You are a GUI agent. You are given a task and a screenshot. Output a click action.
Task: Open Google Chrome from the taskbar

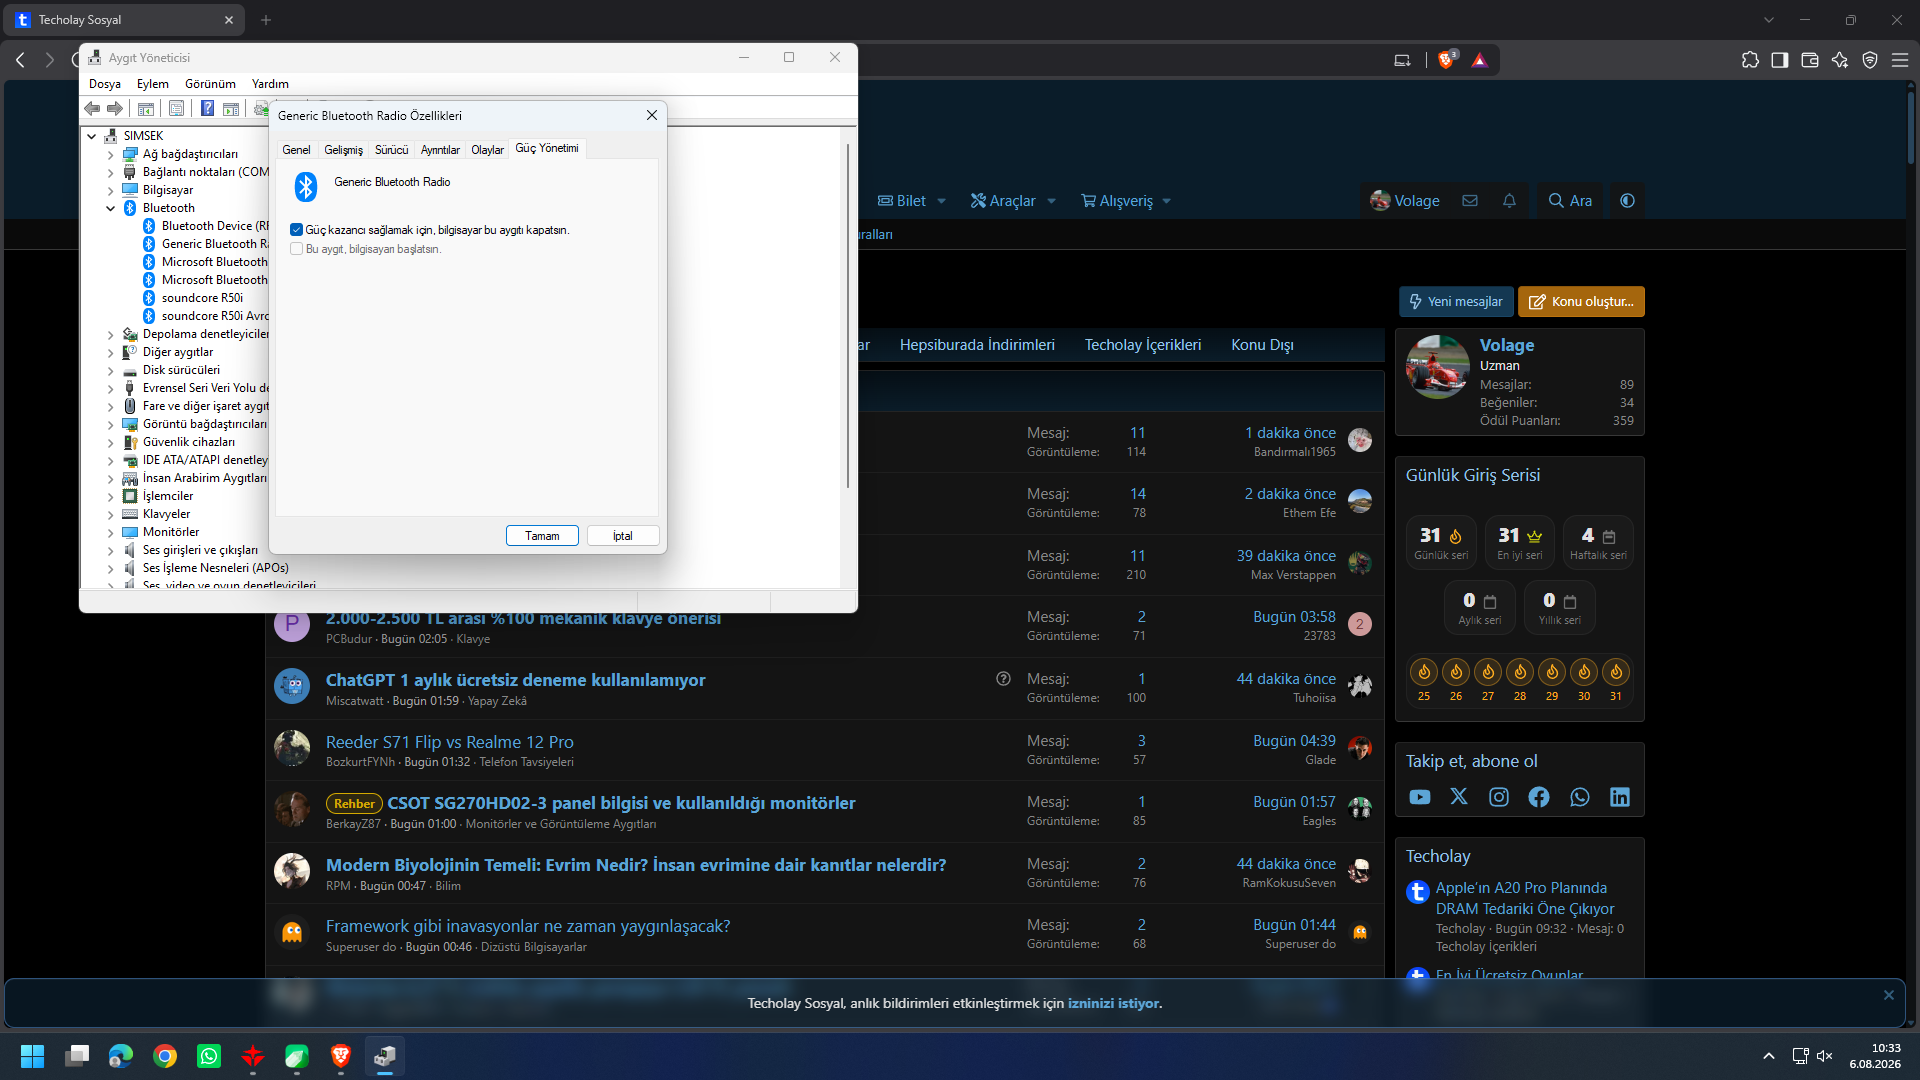pos(165,1056)
